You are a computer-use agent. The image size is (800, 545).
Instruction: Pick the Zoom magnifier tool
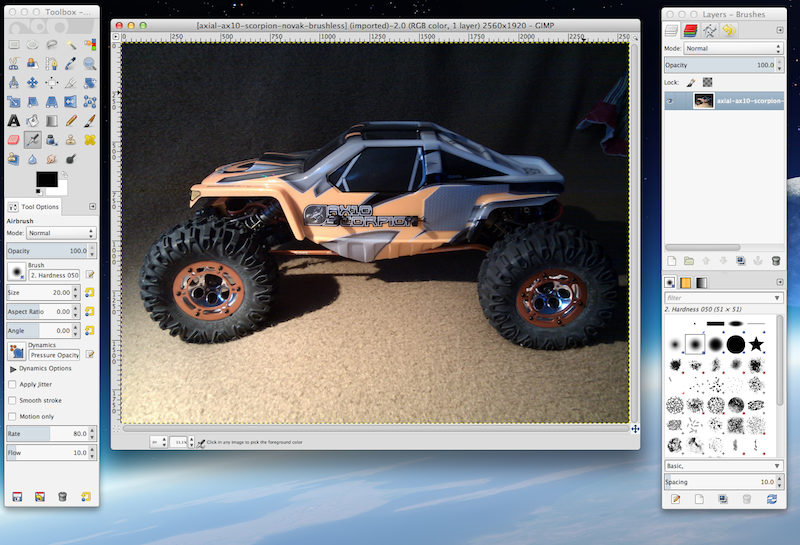(x=89, y=63)
